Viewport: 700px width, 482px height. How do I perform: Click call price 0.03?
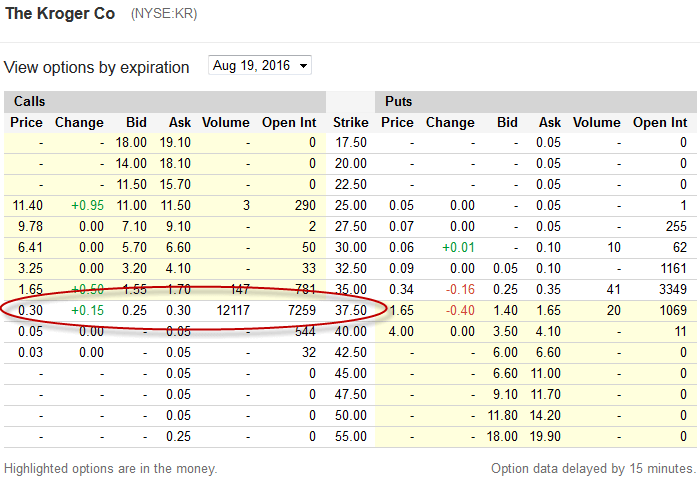(30, 352)
